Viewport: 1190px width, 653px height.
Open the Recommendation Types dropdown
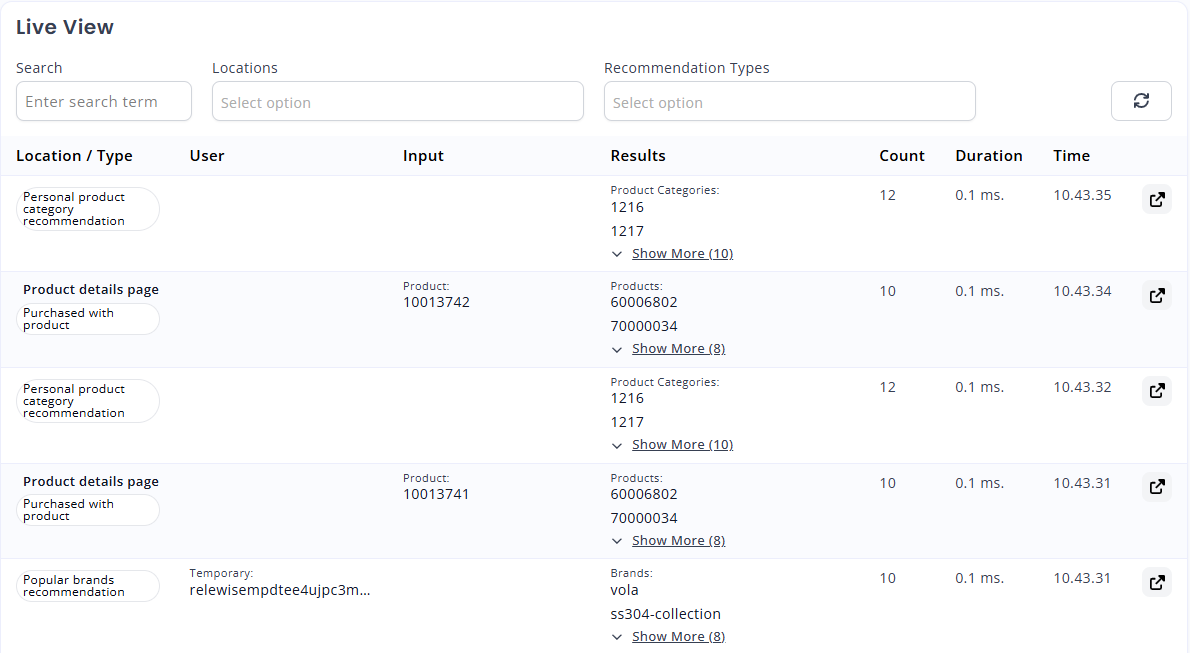[x=789, y=101]
